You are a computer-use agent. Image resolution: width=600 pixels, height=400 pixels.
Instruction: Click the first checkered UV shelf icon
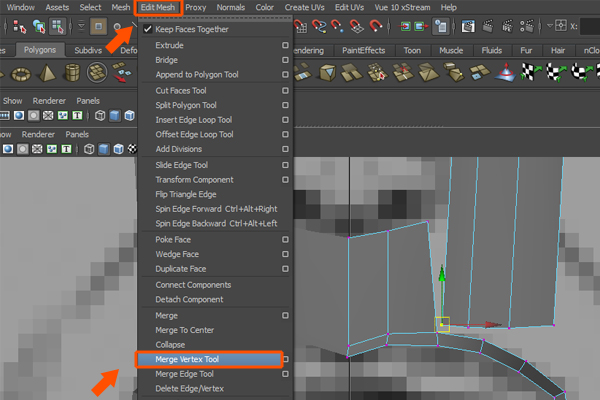click(x=529, y=72)
